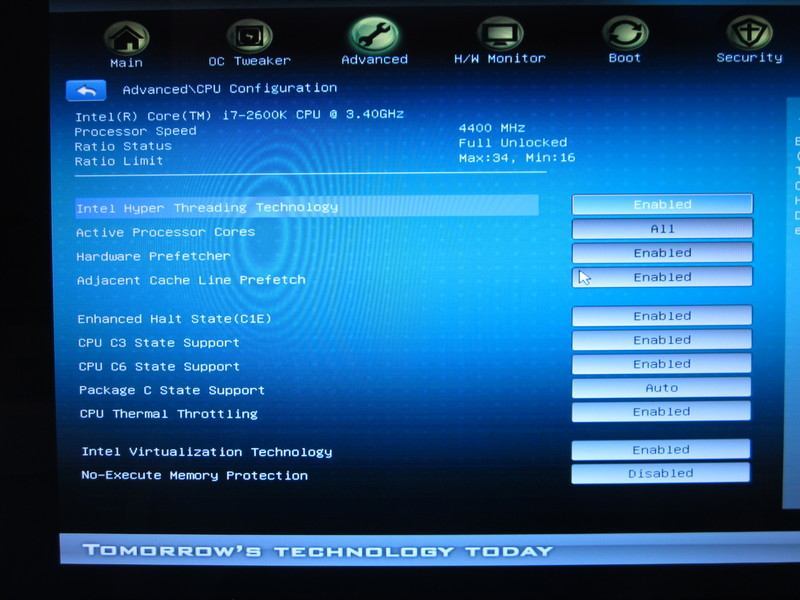Open Package C State Support 'Auto' dropdown
This screenshot has height=600, width=800.
coord(661,388)
